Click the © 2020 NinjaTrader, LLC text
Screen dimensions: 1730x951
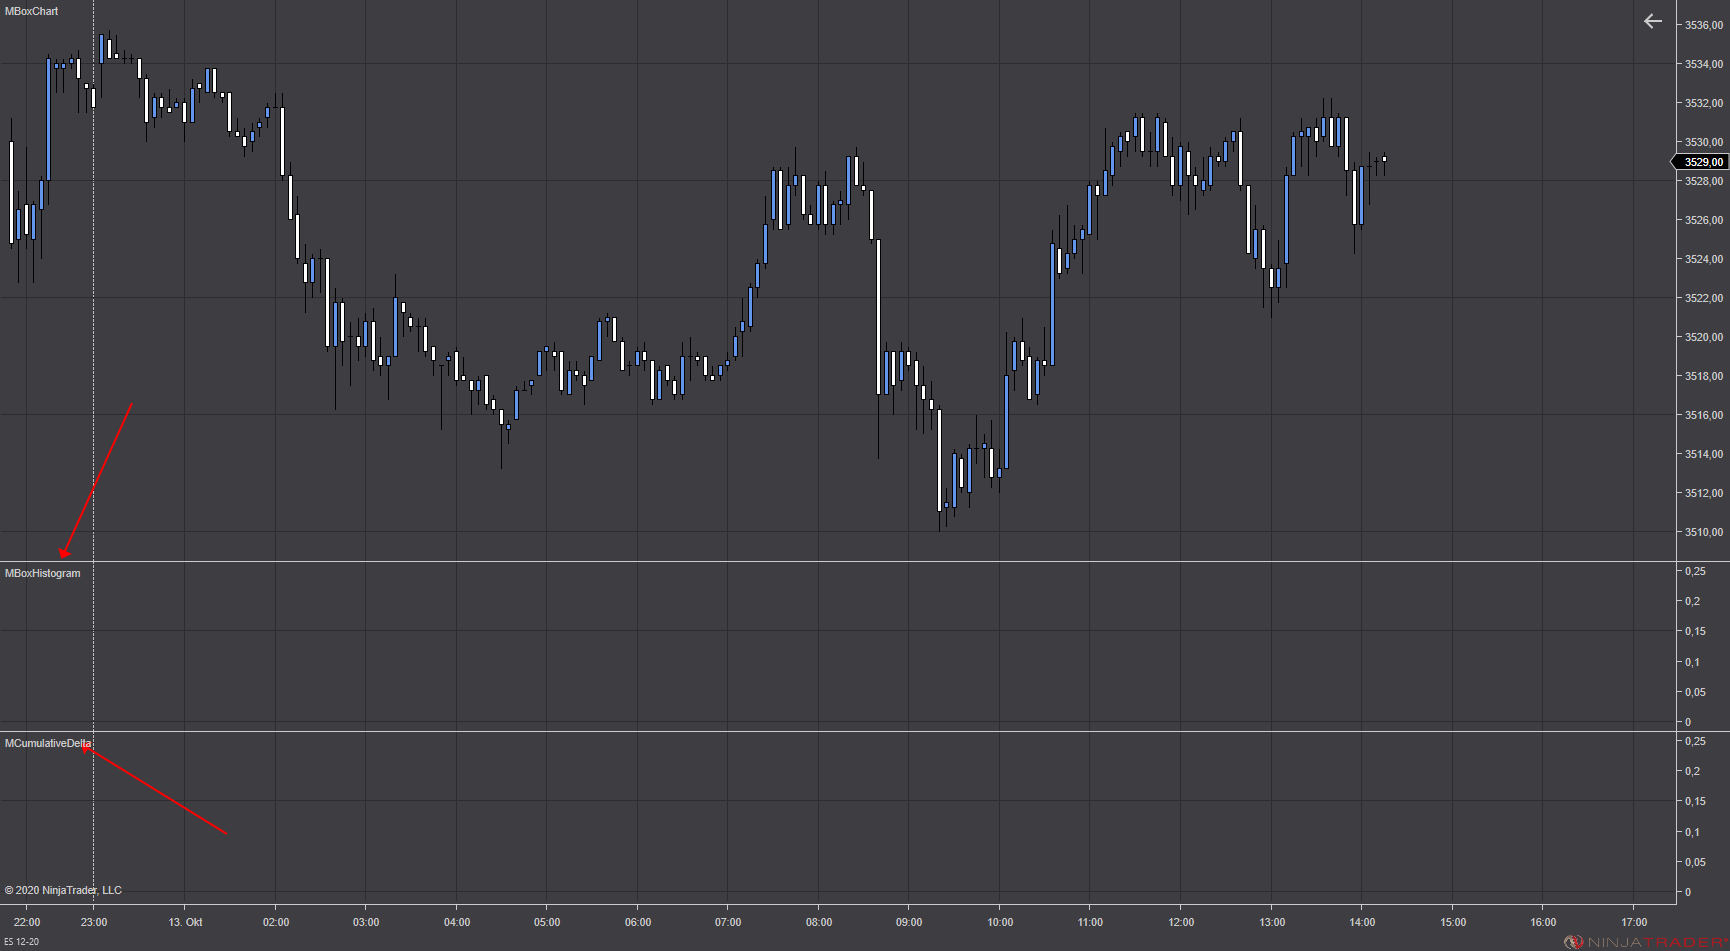[x=63, y=890]
